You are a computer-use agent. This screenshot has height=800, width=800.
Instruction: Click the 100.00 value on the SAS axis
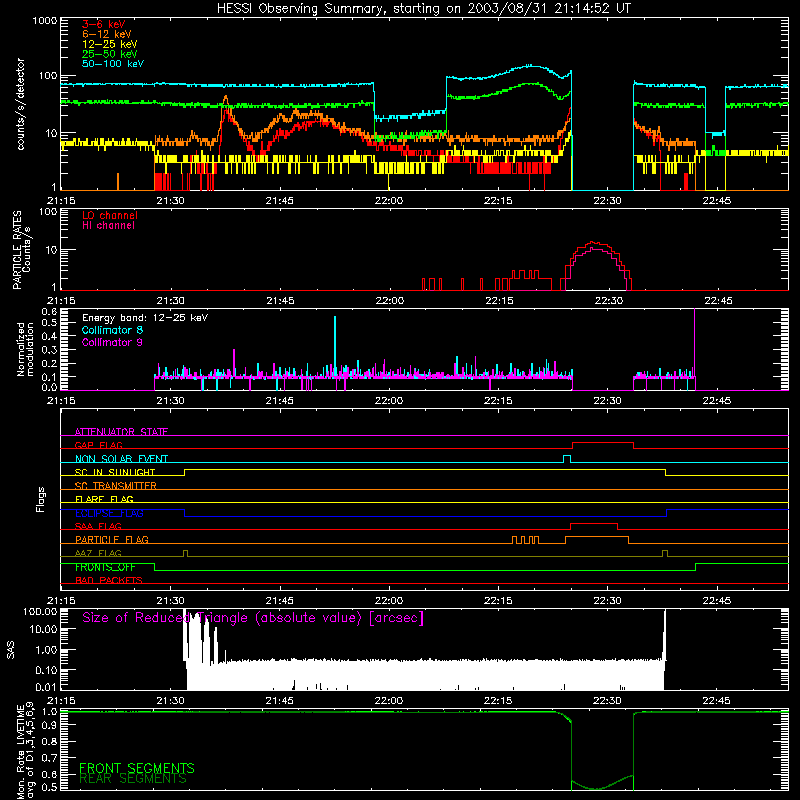click(x=40, y=611)
